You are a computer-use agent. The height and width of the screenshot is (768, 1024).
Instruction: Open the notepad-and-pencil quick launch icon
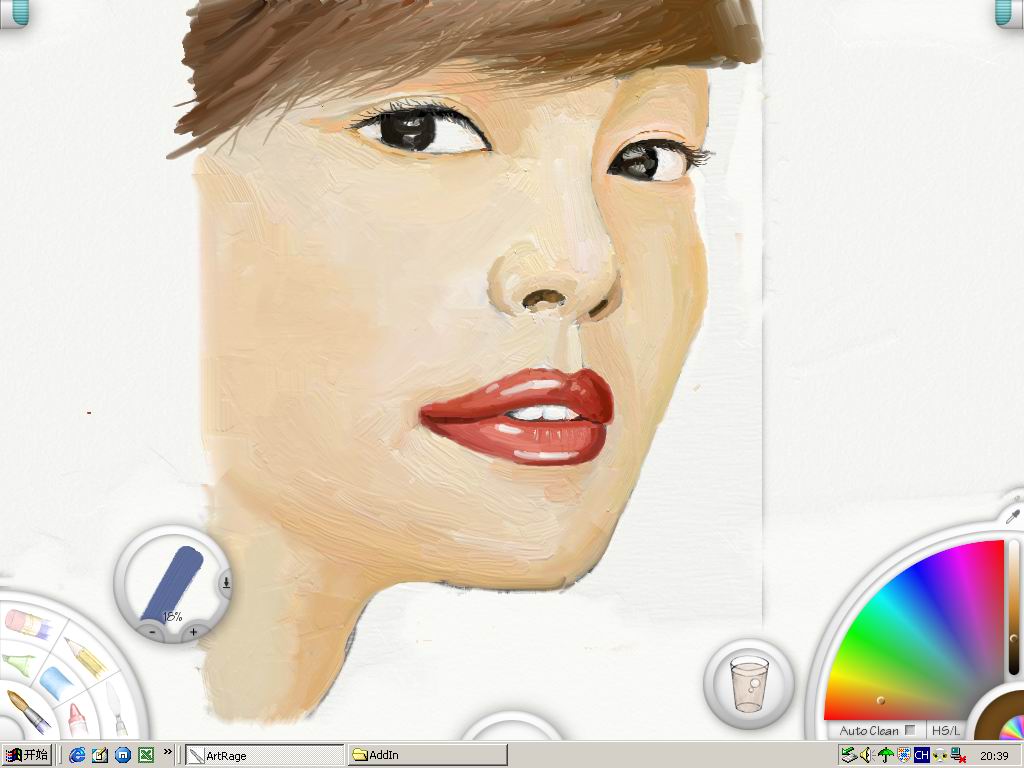coord(100,755)
